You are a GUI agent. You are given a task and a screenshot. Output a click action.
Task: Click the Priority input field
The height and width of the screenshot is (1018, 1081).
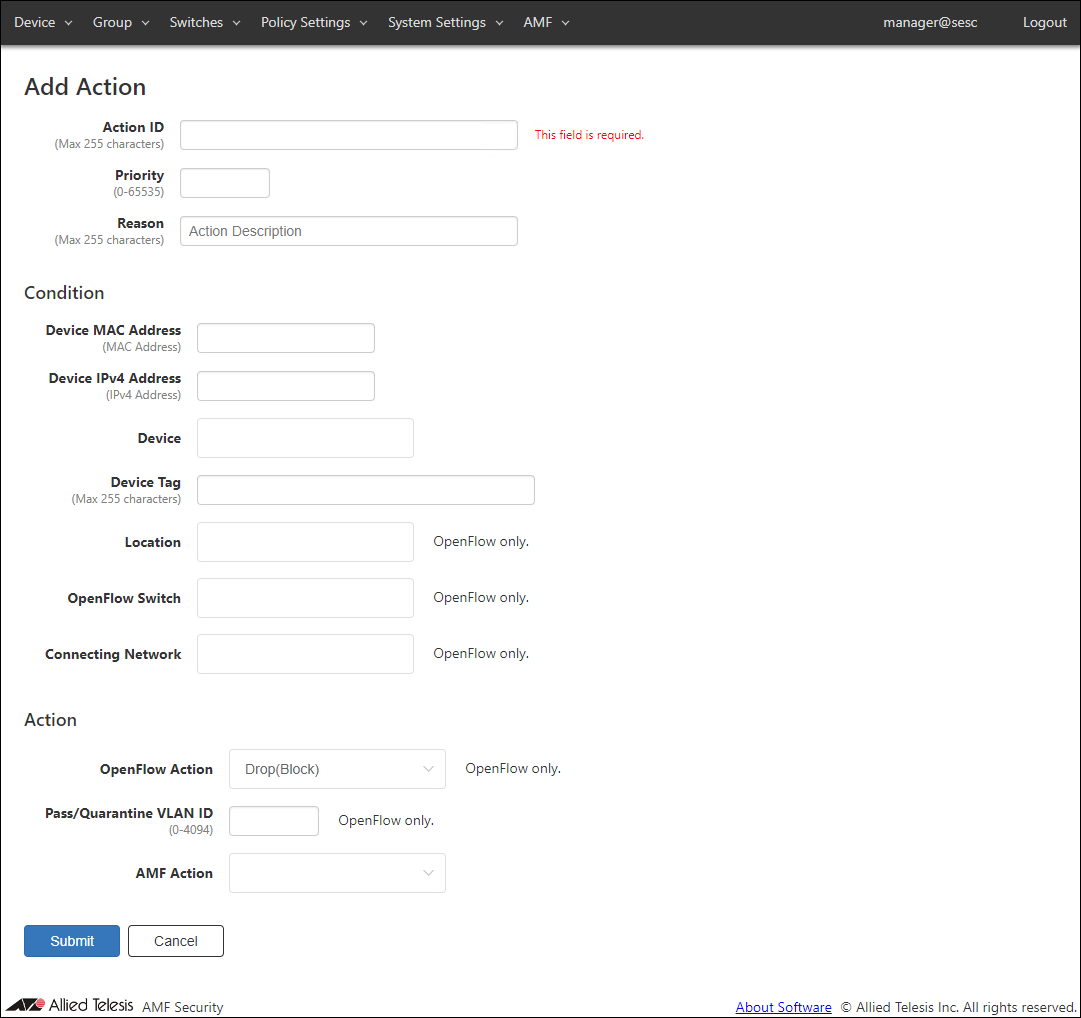pyautogui.click(x=225, y=183)
